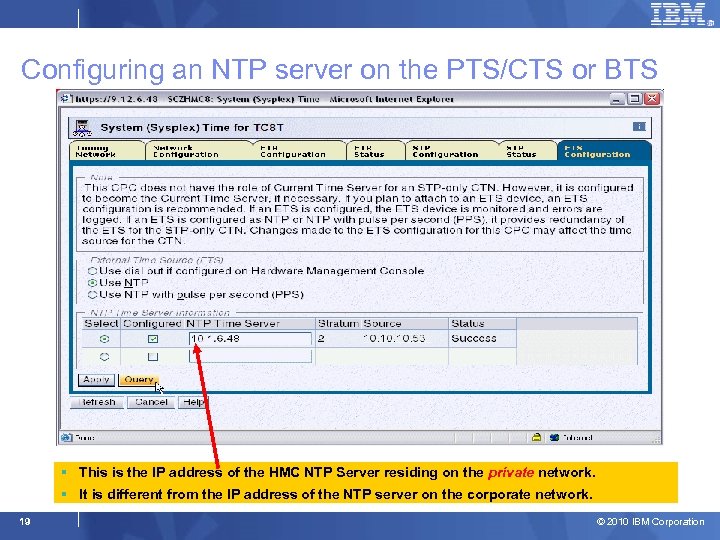Click the '© 2010 IBM Corporation' footer text
720x540 pixels.
651,522
